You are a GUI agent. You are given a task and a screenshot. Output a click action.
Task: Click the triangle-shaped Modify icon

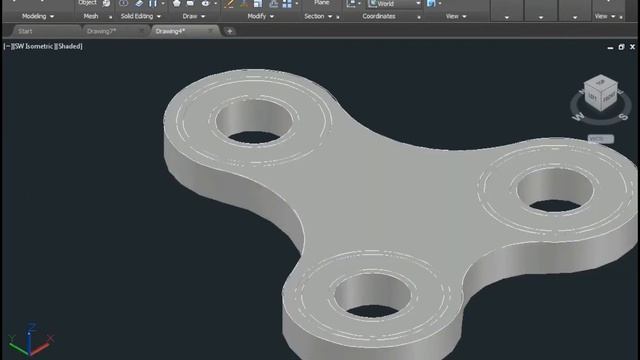(273, 4)
